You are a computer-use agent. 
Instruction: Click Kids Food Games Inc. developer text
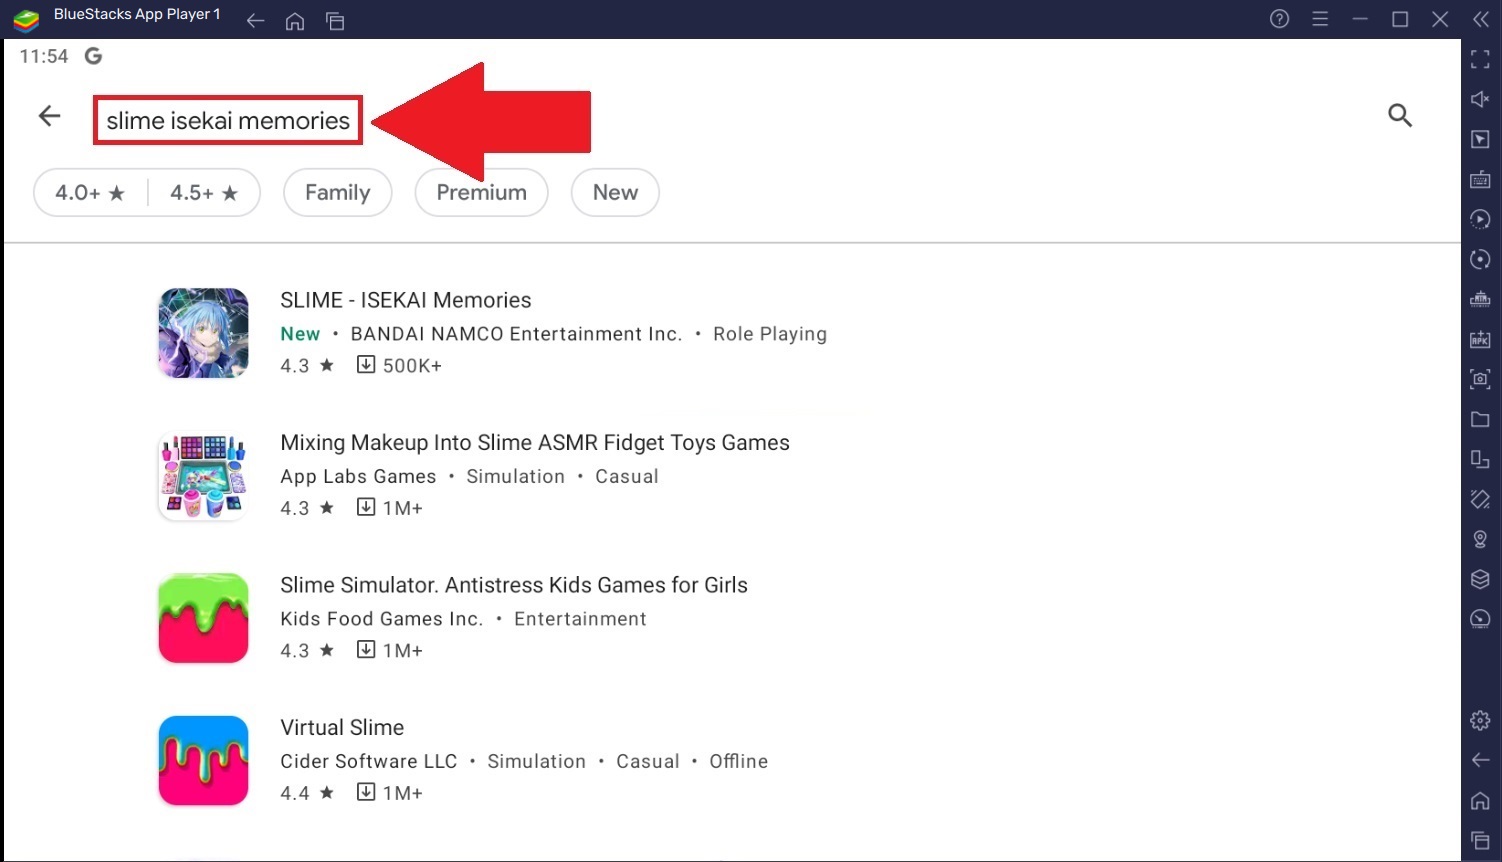pyautogui.click(x=382, y=619)
